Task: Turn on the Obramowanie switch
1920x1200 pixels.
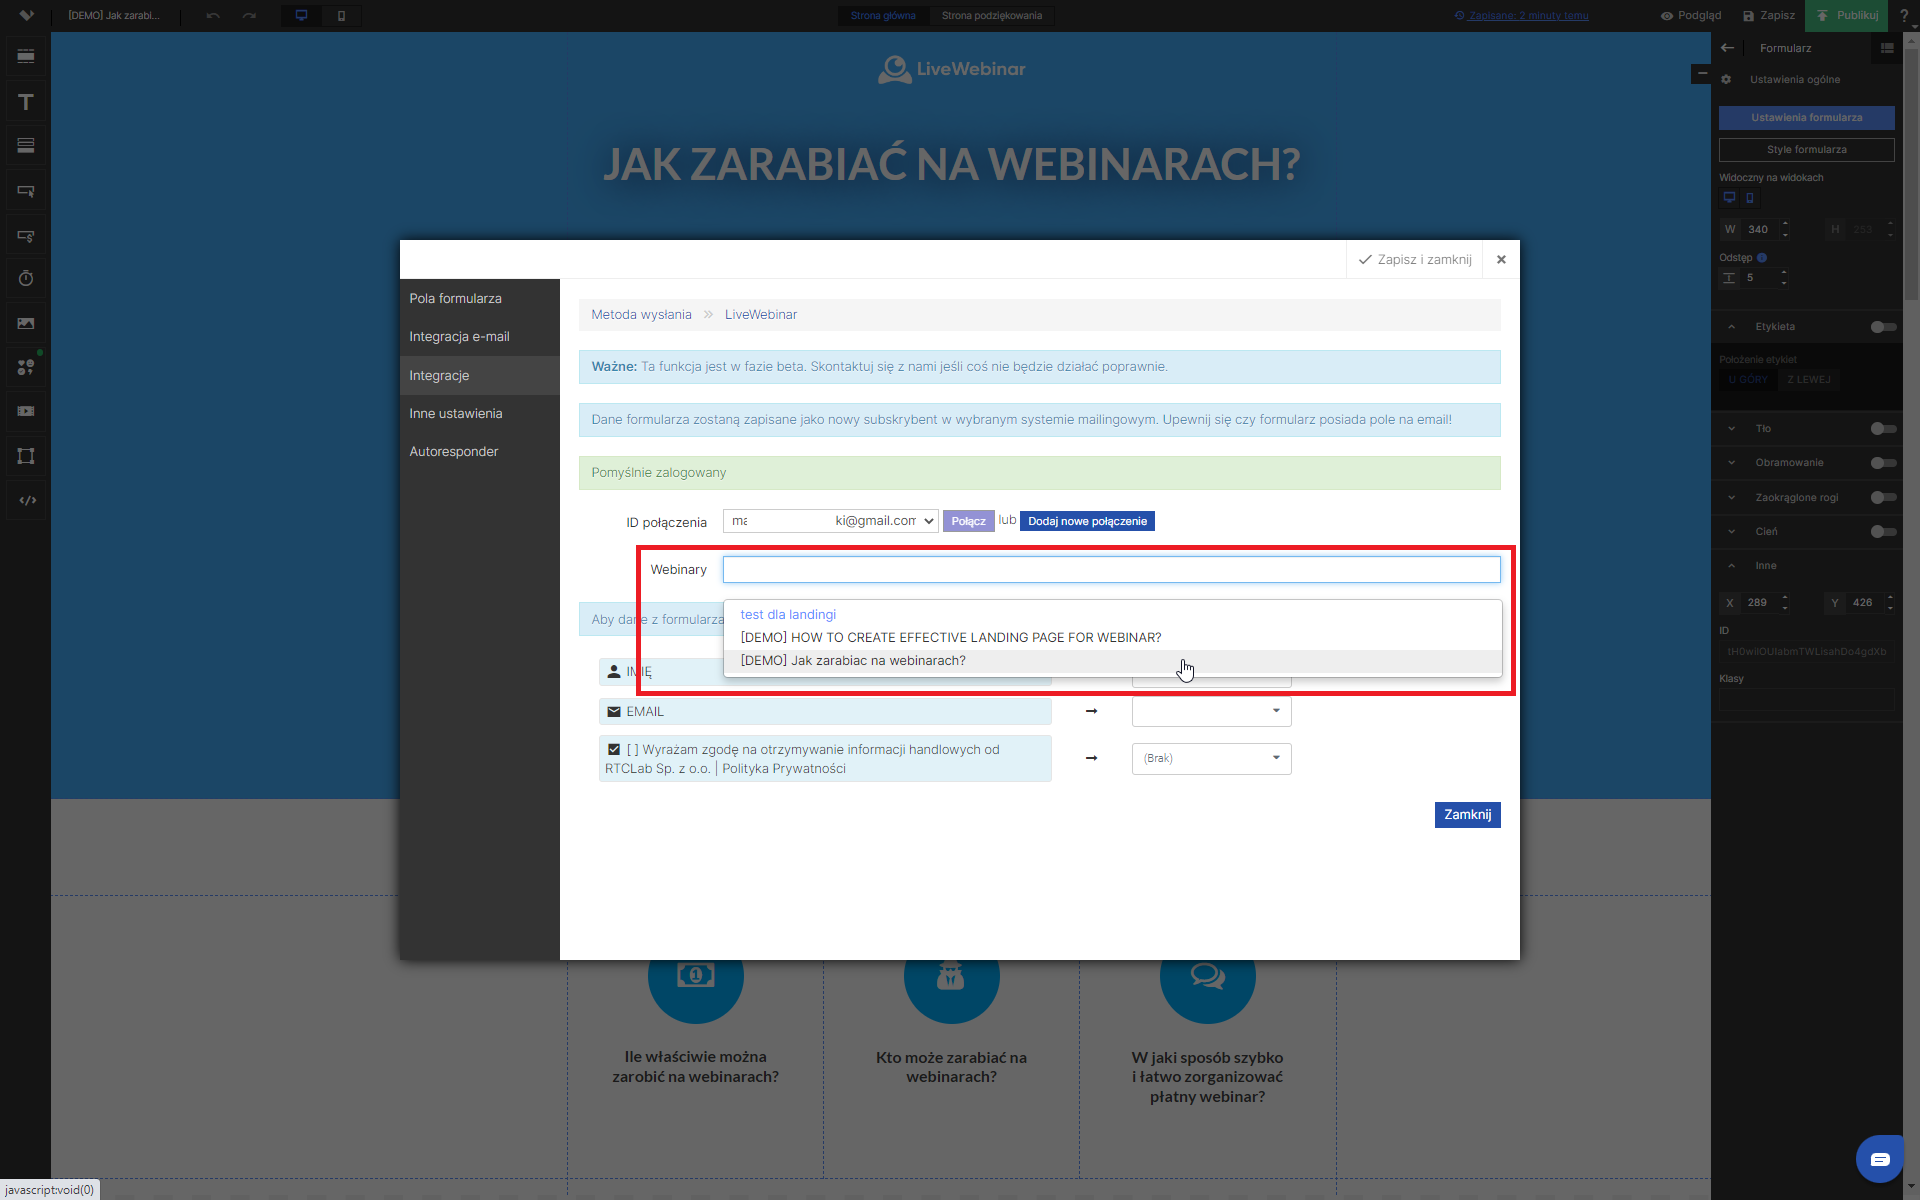Action: (1883, 463)
